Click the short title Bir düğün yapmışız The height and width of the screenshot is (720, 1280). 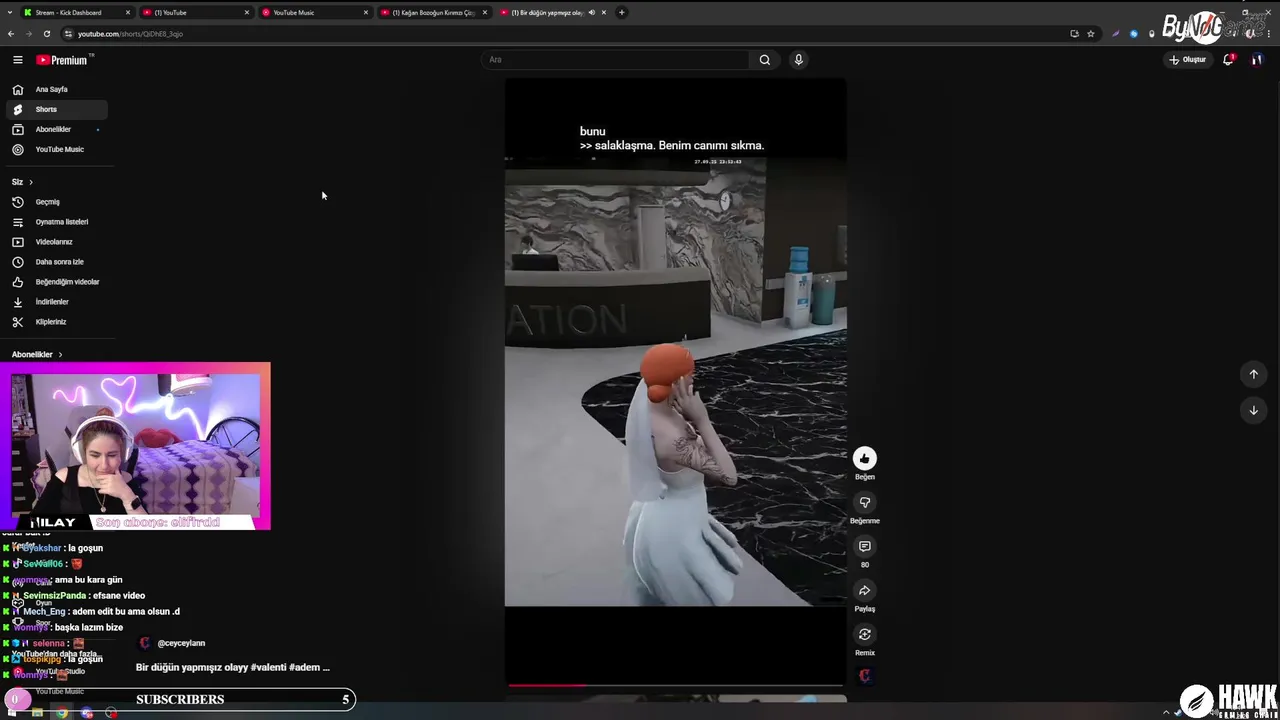click(233, 667)
